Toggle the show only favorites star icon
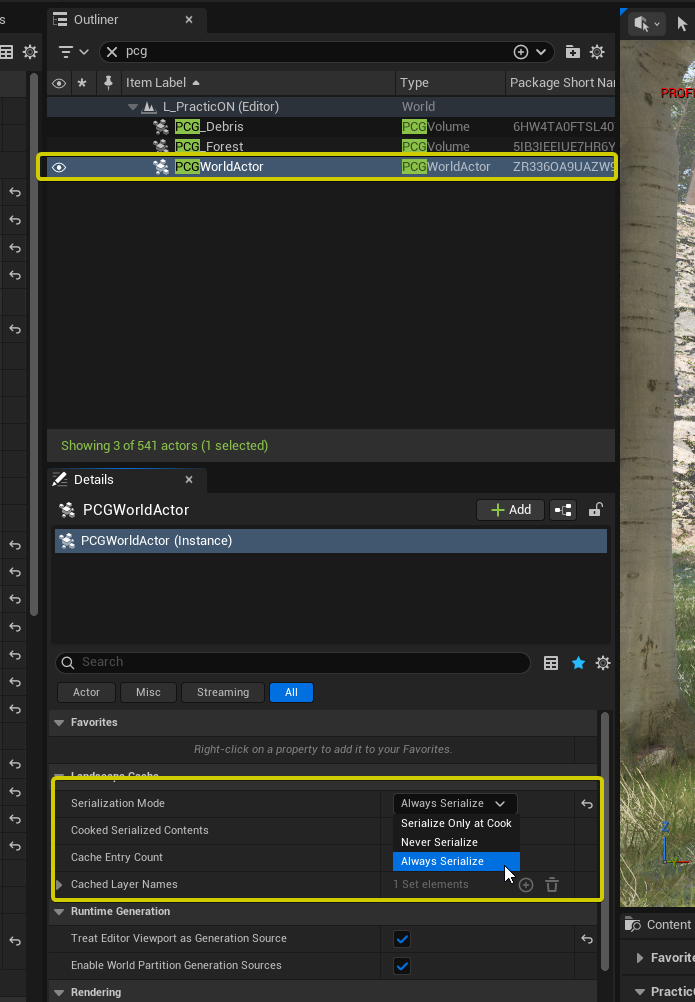695x1002 pixels. (x=578, y=663)
